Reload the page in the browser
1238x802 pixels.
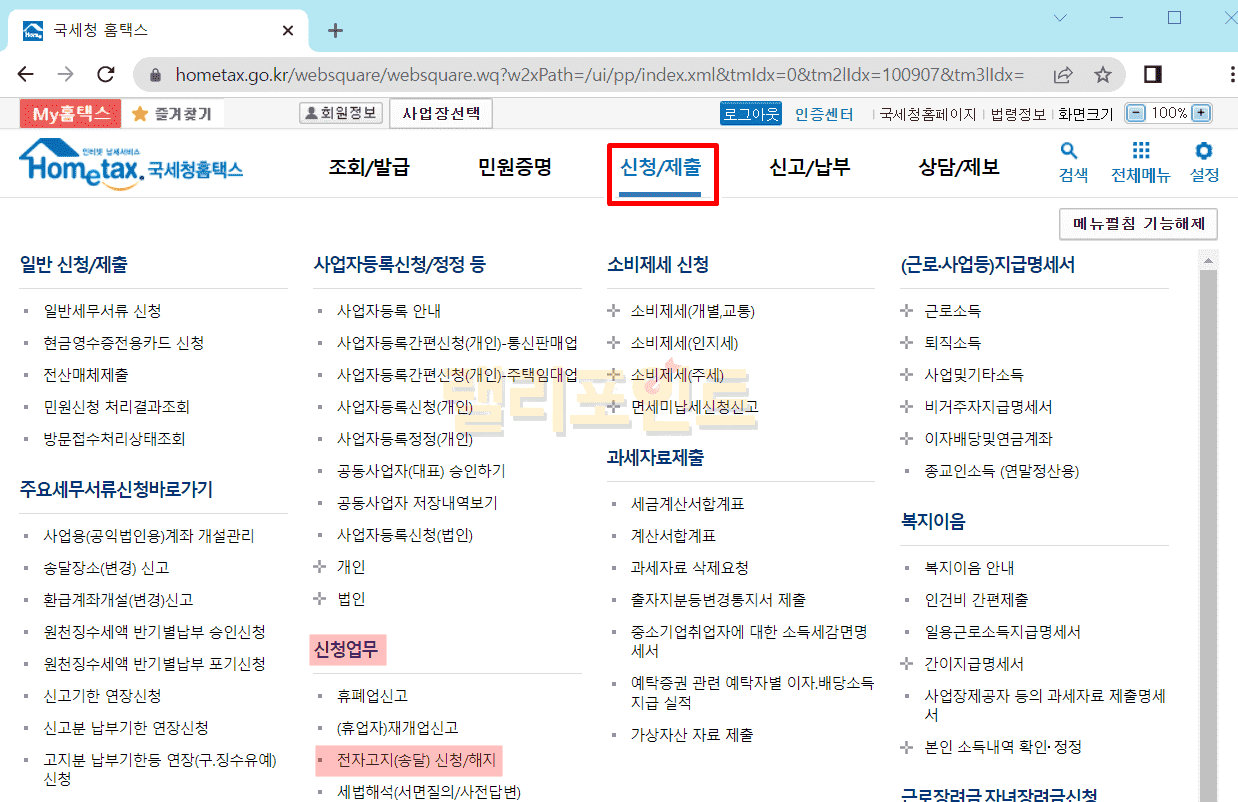pyautogui.click(x=105, y=75)
